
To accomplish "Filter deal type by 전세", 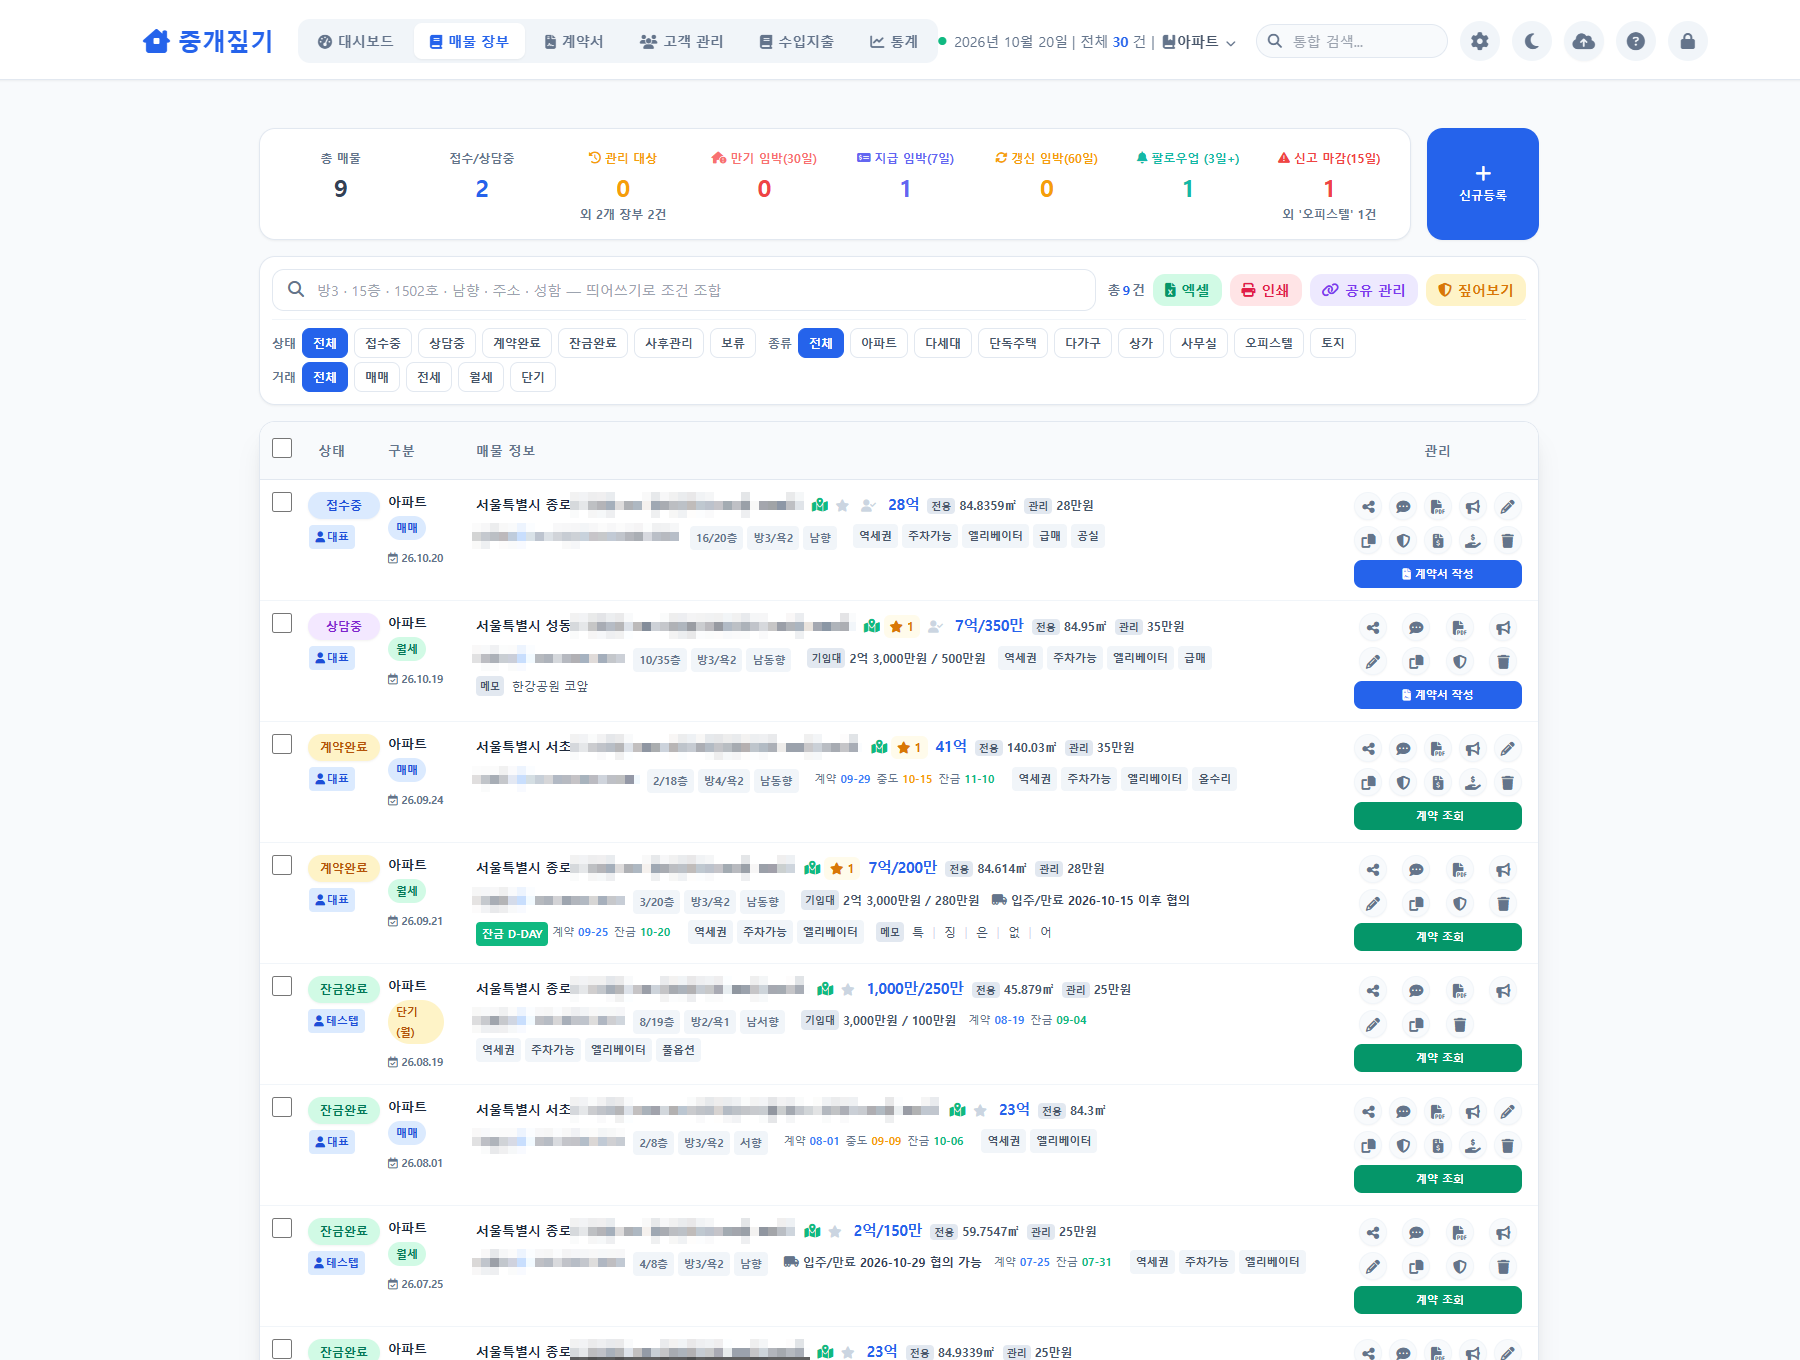I will (429, 377).
